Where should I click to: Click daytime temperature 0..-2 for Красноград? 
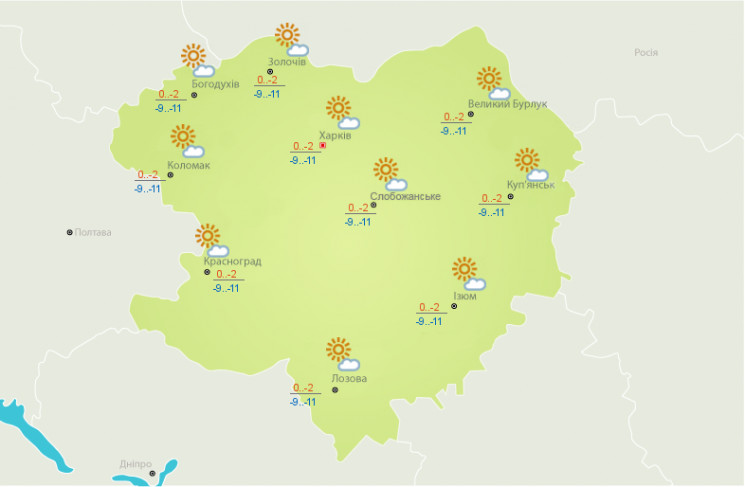pos(226,274)
